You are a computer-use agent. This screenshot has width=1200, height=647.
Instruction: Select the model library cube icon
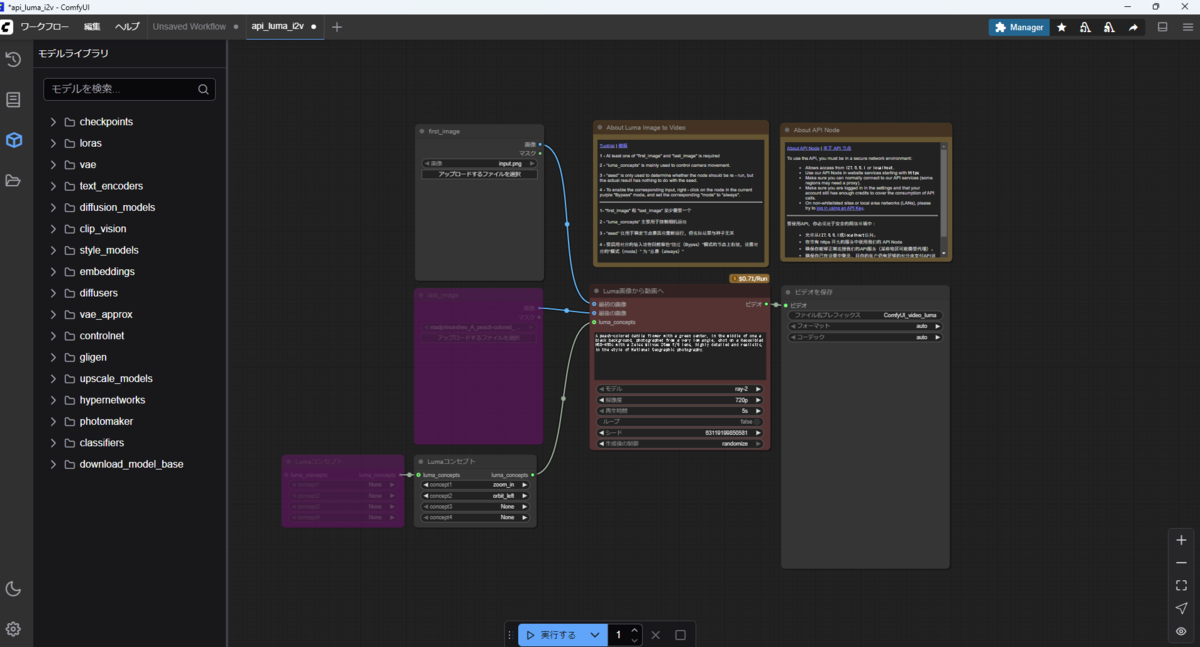coord(13,140)
